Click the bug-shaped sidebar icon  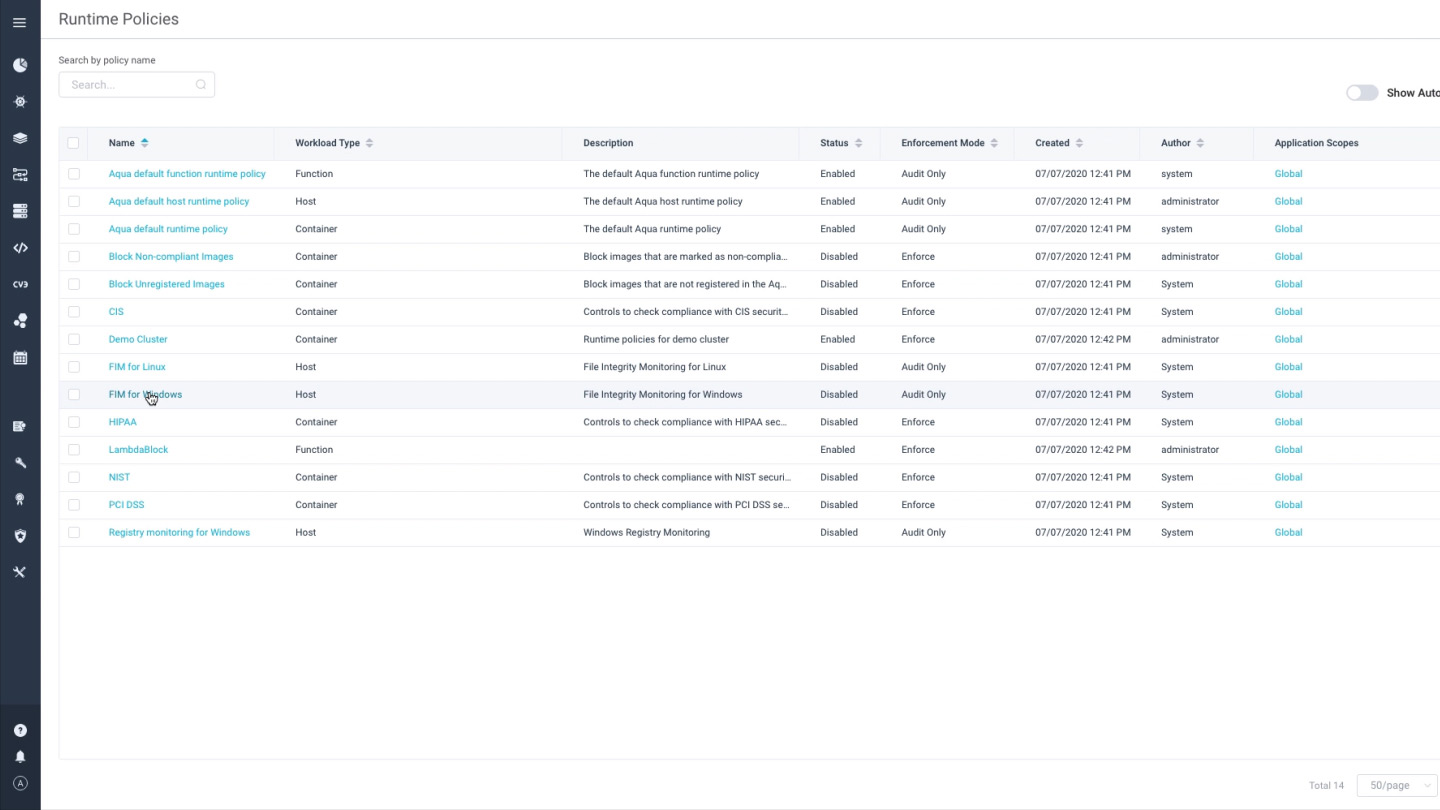click(20, 102)
